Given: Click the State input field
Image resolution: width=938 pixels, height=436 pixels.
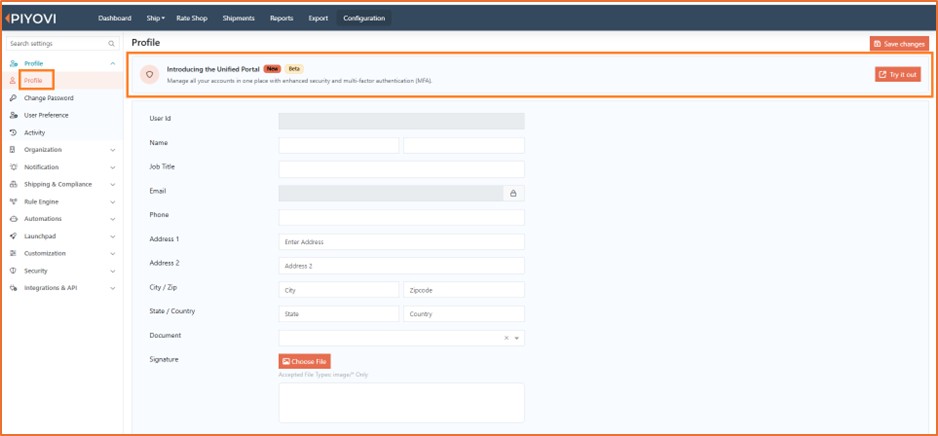Looking at the screenshot, I should coord(339,314).
